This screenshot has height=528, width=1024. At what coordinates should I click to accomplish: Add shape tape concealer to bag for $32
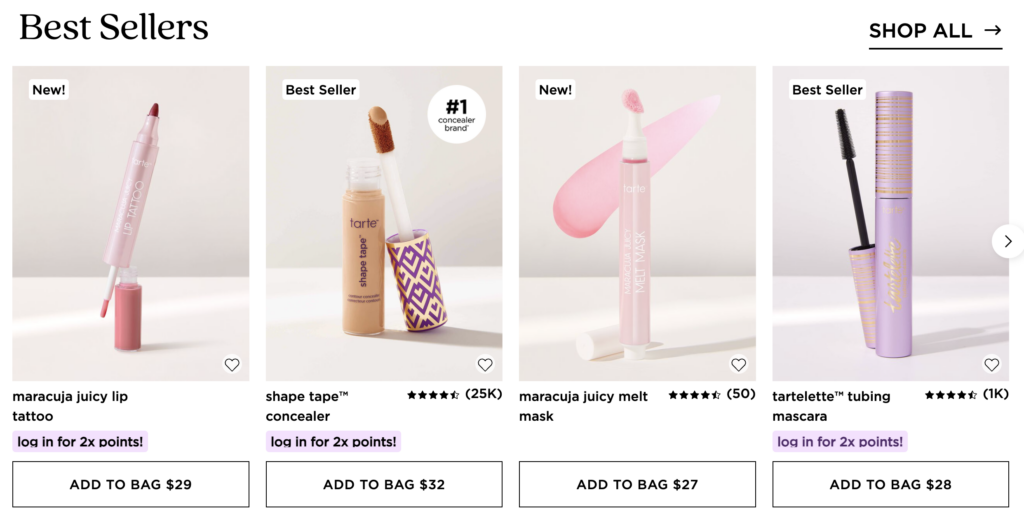[384, 485]
